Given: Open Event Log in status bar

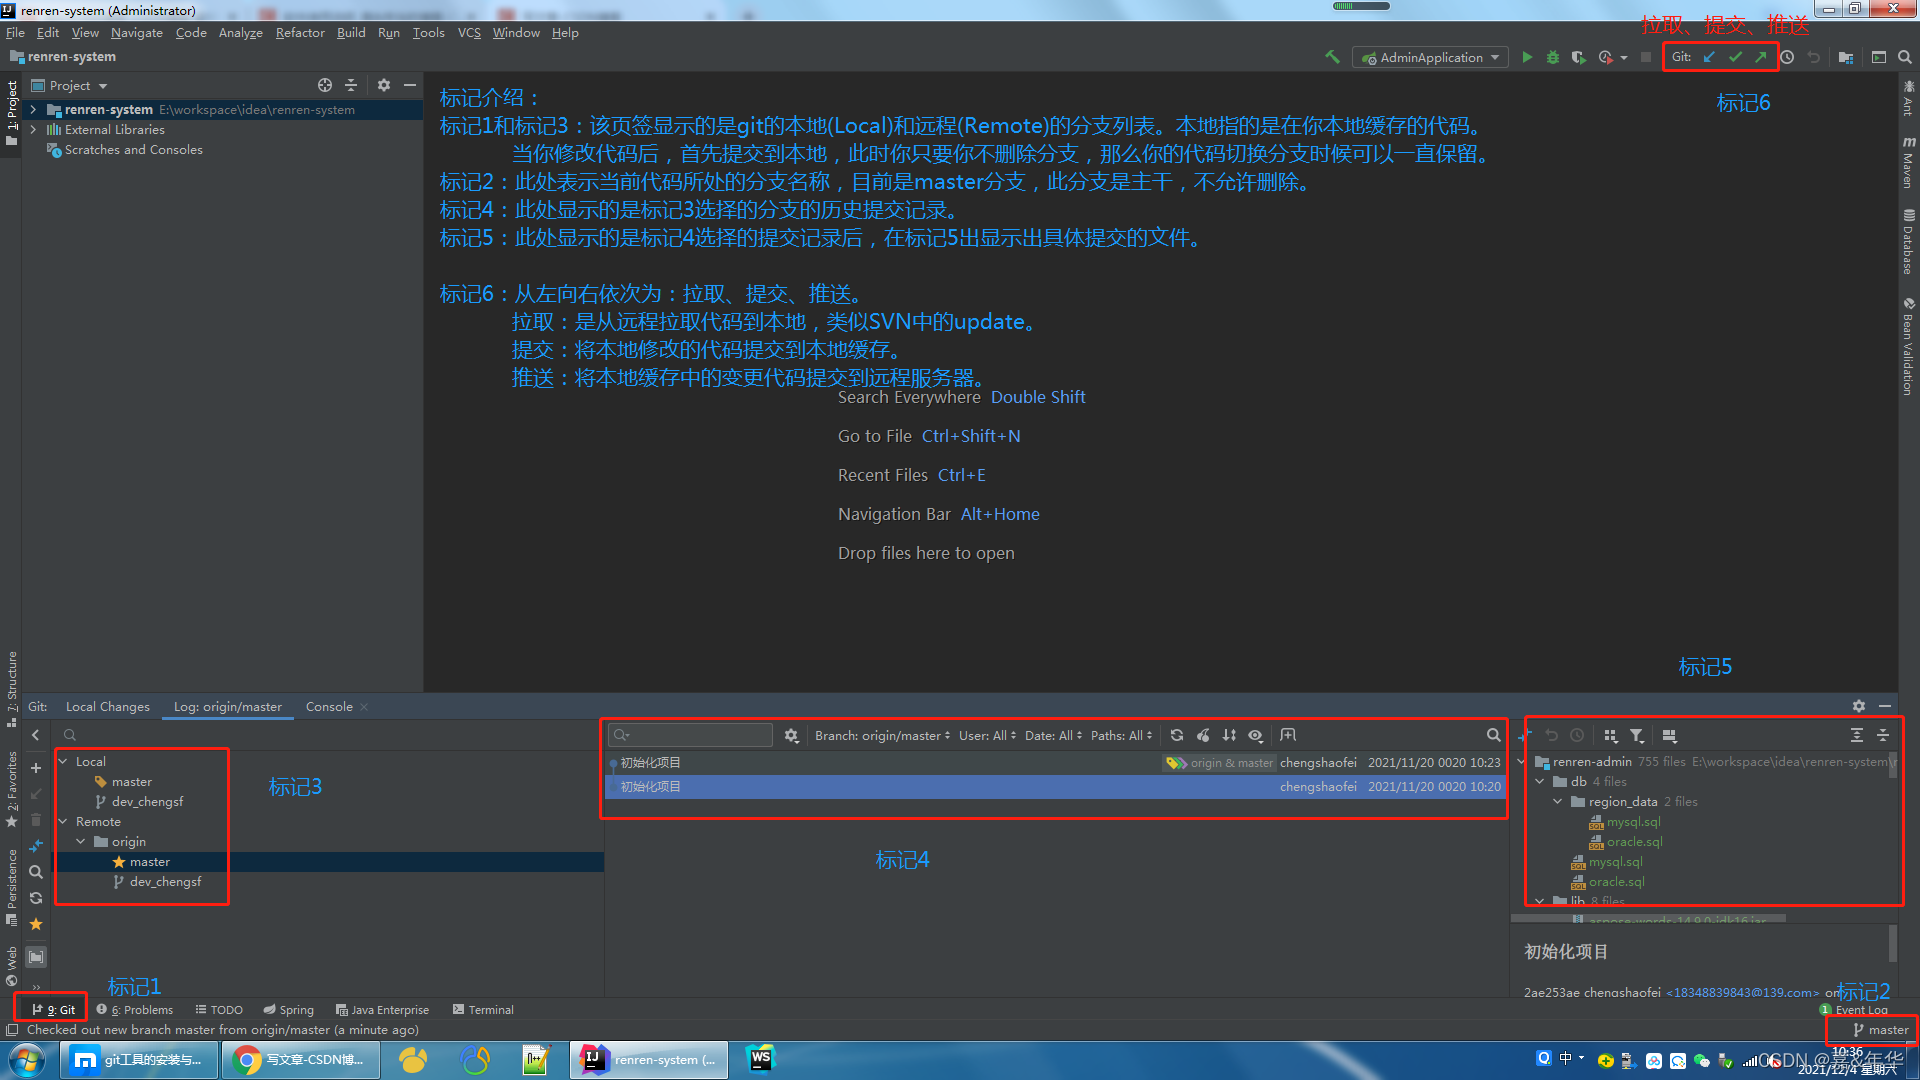Looking at the screenshot, I should tap(1855, 1010).
